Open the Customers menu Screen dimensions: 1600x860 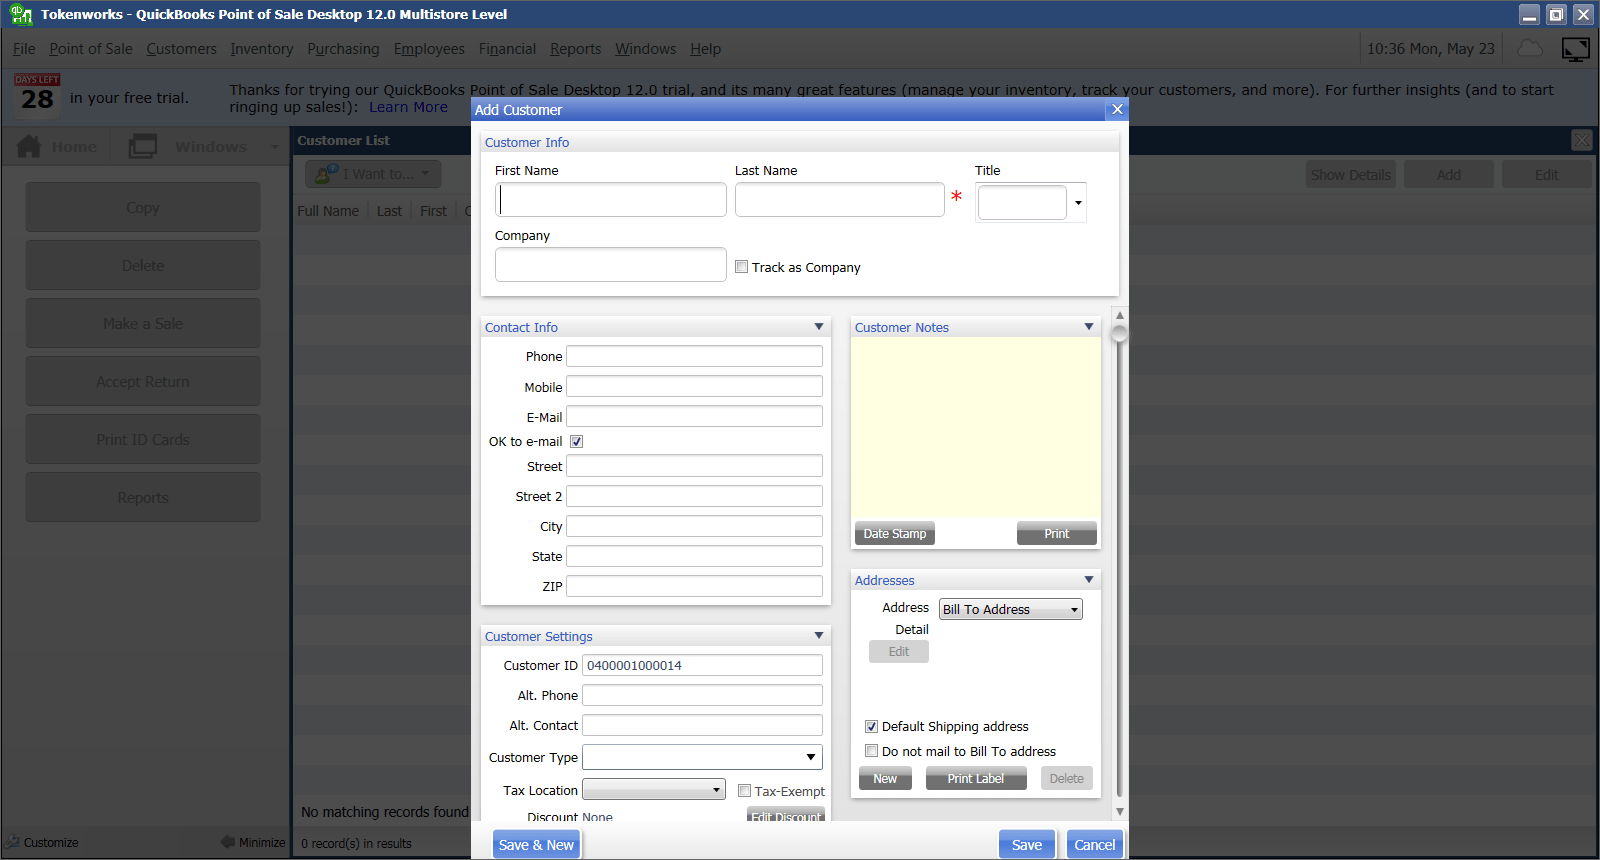[181, 49]
